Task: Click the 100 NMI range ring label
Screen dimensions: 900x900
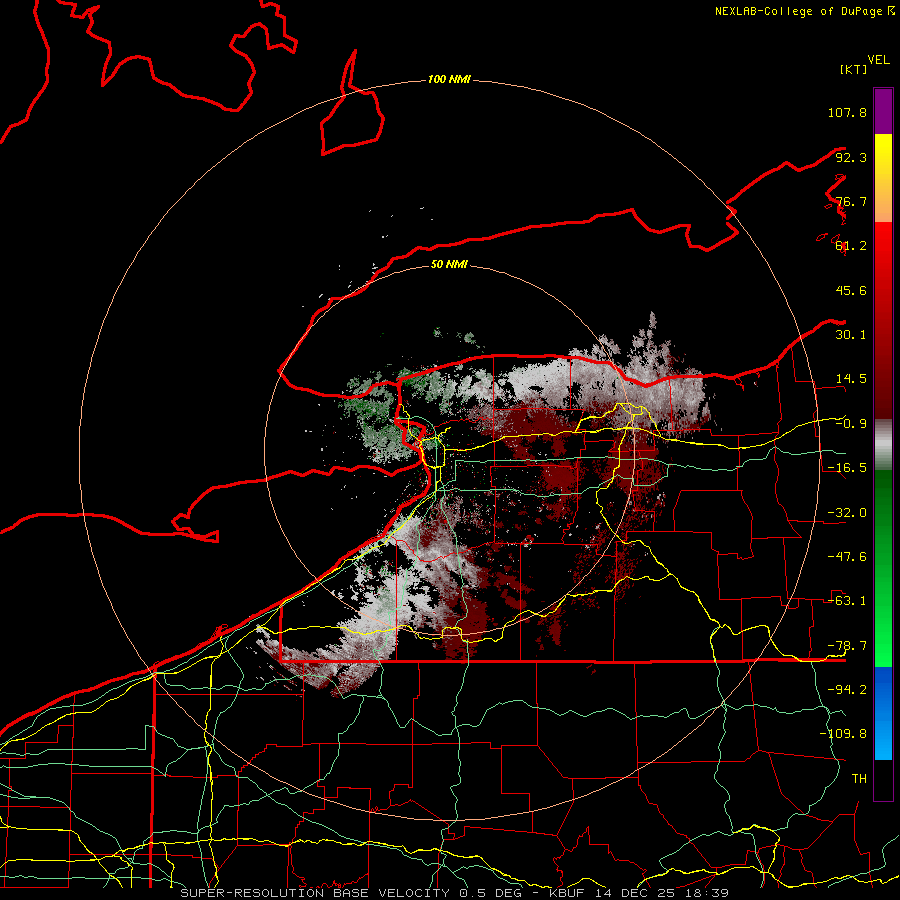Action: (449, 79)
